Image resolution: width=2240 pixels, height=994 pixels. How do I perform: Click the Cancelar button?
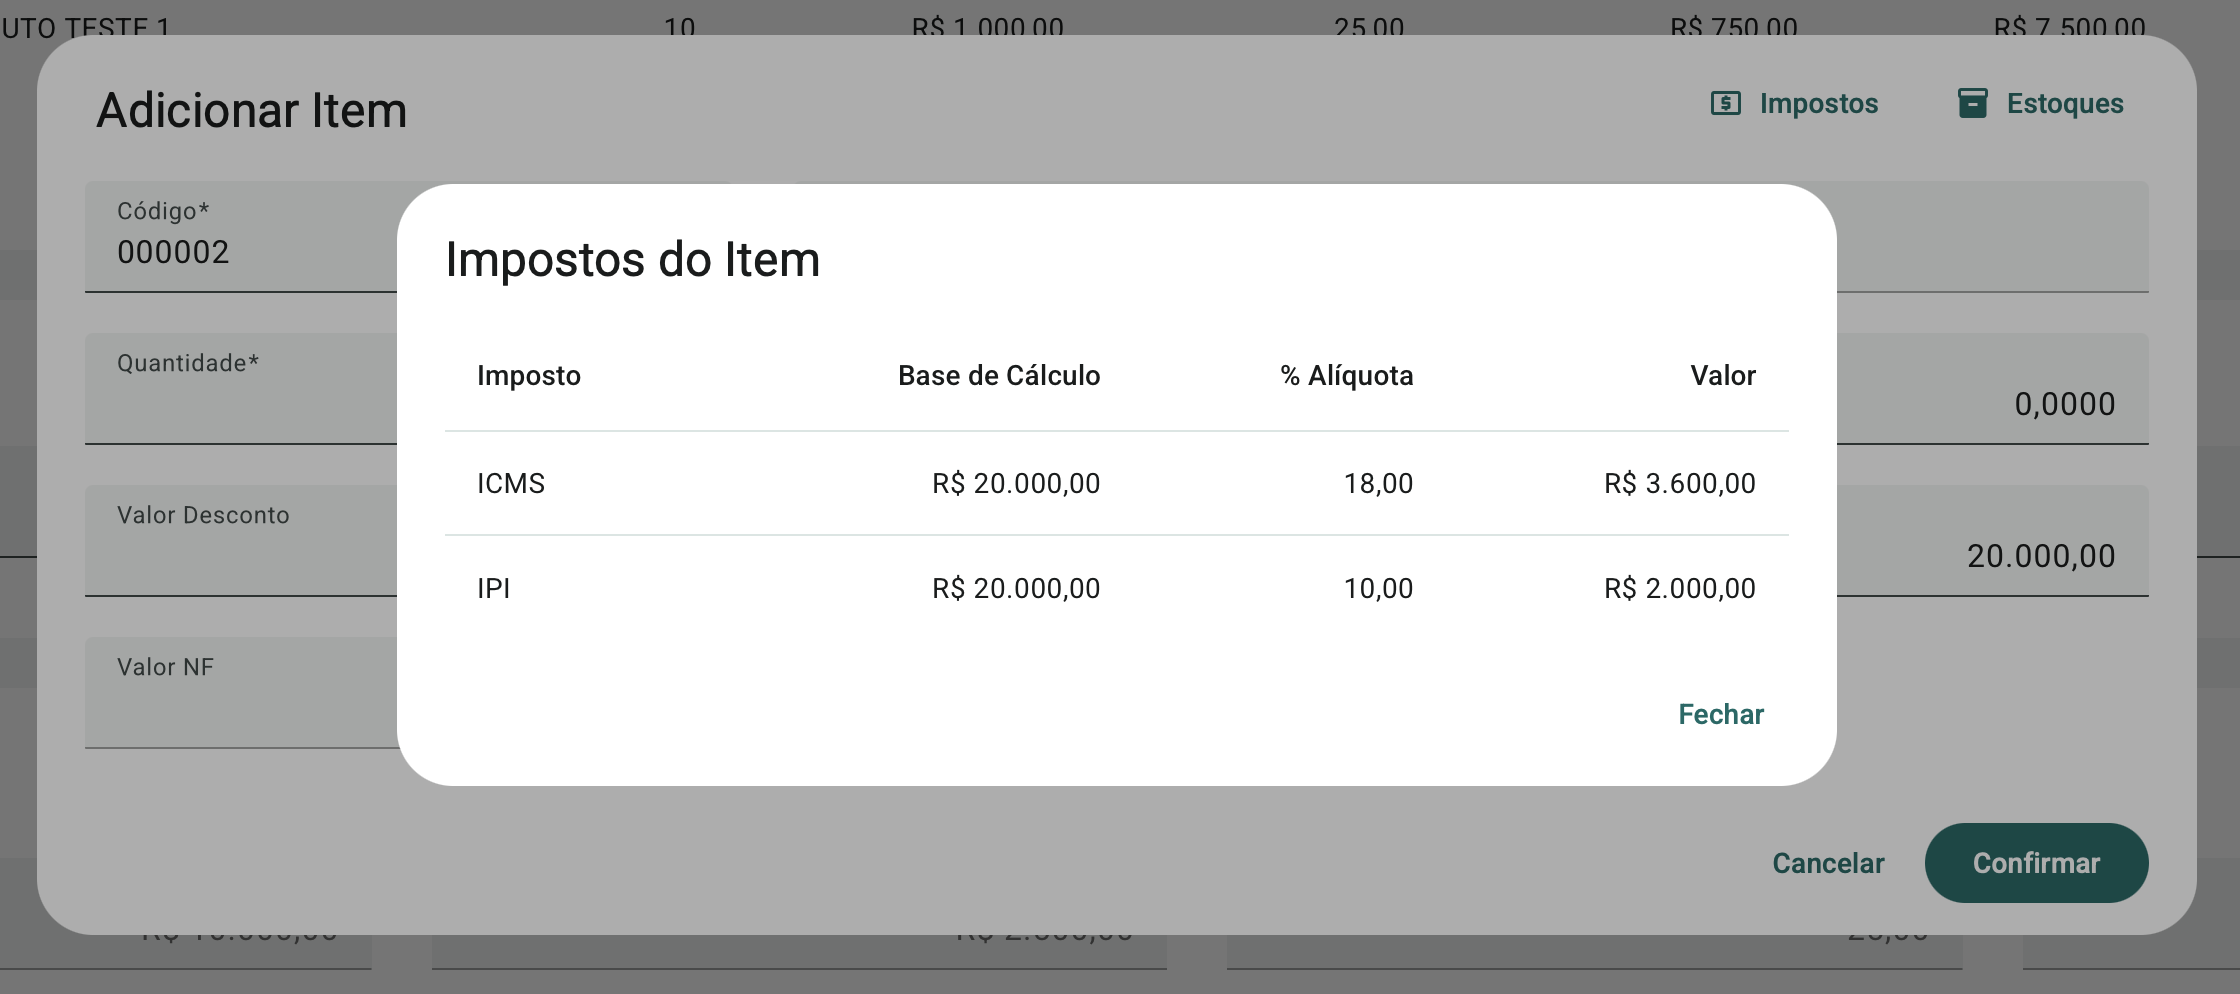click(x=1828, y=863)
